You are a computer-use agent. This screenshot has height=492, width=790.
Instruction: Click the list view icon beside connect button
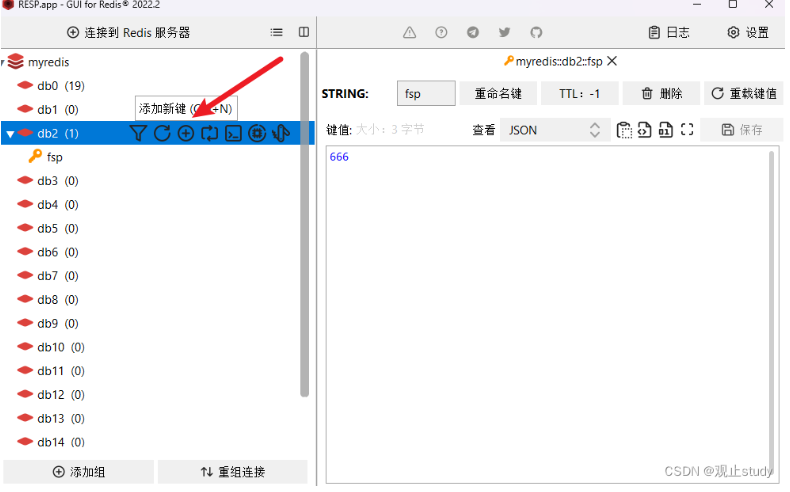pos(277,32)
